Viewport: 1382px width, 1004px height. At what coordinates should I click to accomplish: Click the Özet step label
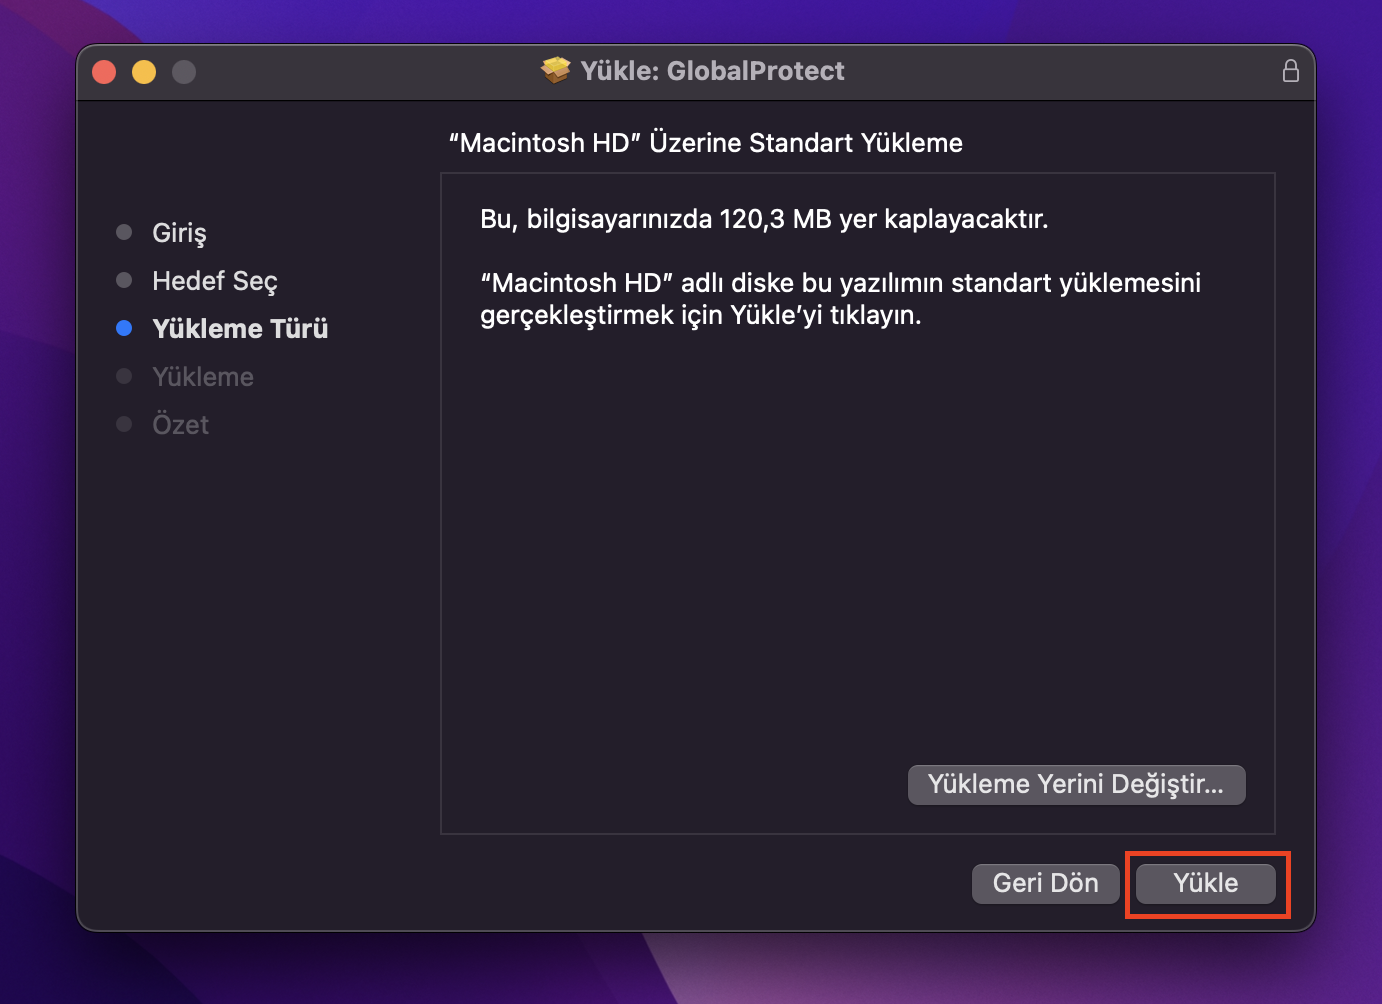[180, 425]
